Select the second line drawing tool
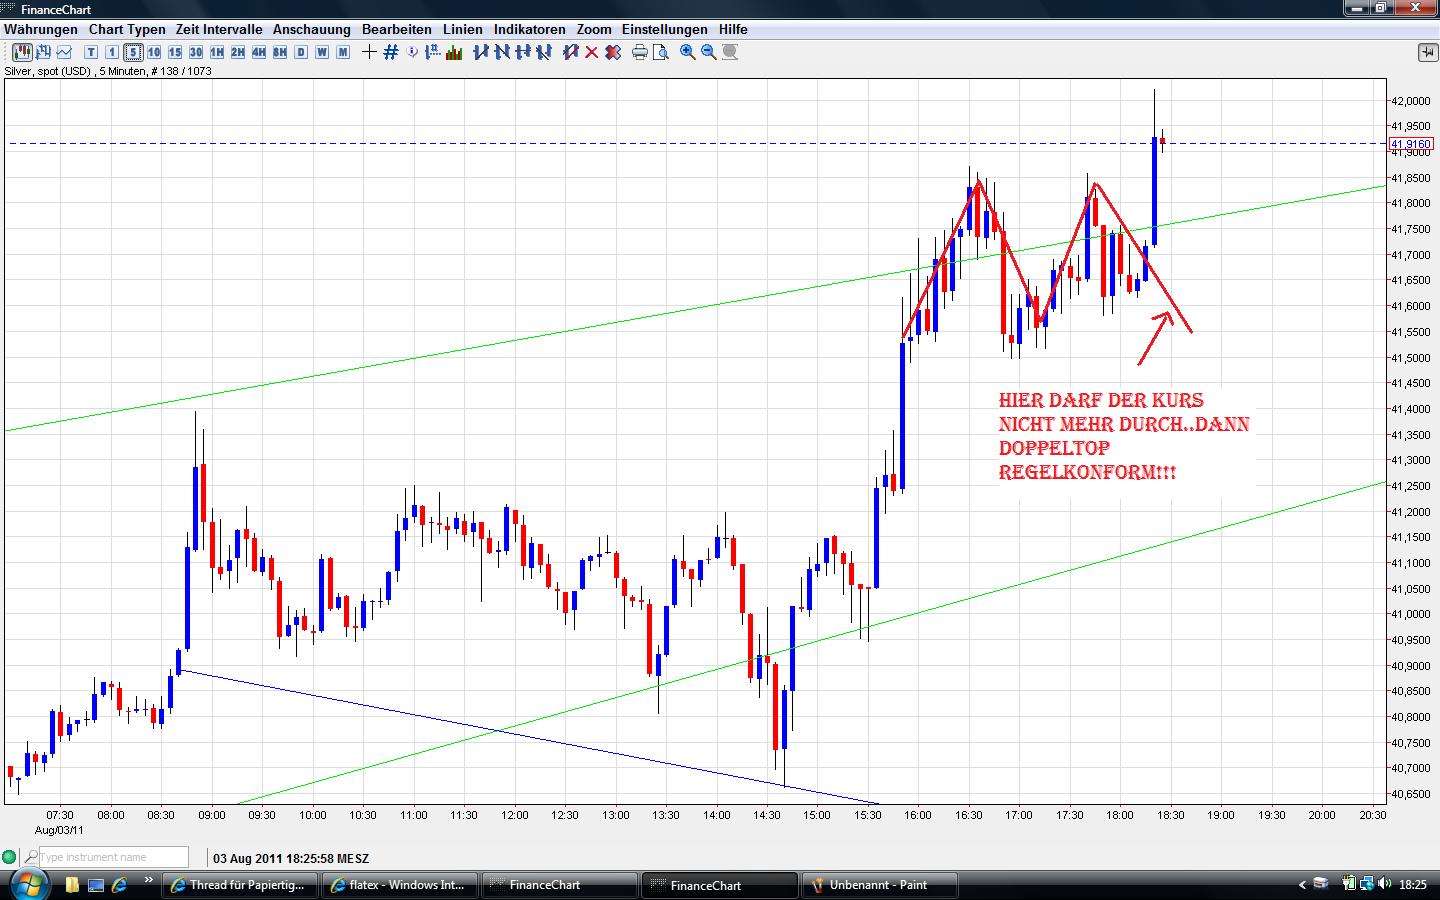 [x=501, y=52]
